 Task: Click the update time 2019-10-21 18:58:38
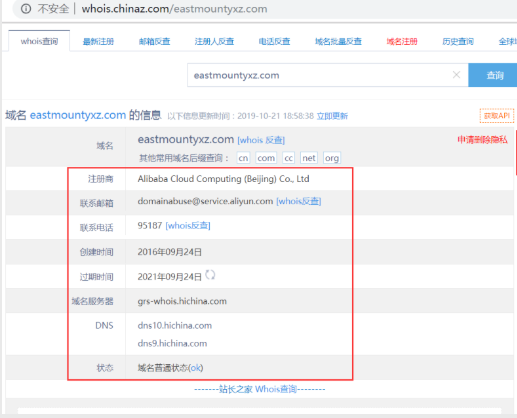275,116
